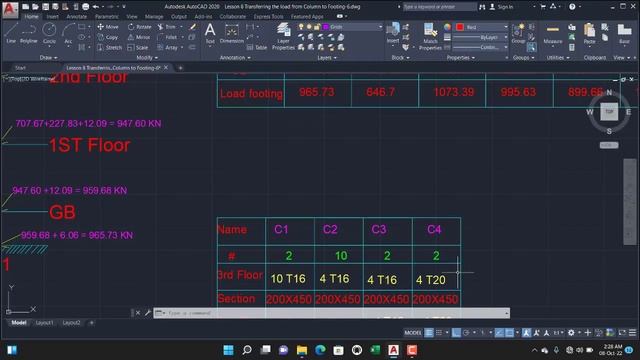Toggle ortho mode in status bar
Screen dimensions: 640x360
click(456, 333)
